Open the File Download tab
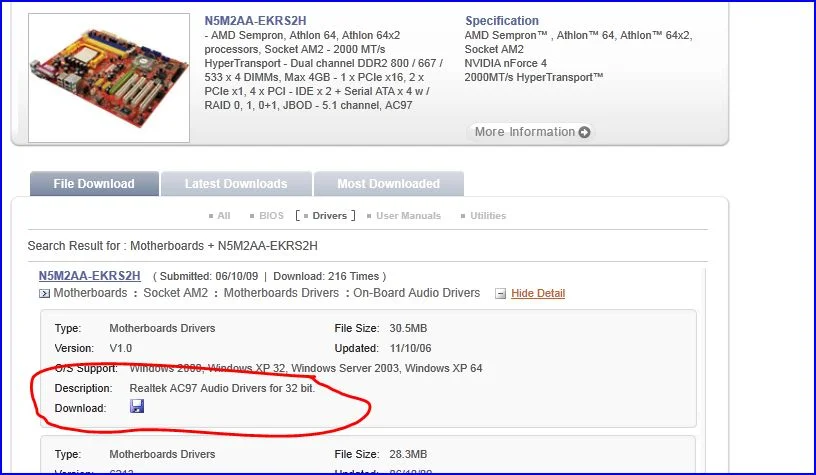Viewport: 816px width, 475px height. pos(94,184)
